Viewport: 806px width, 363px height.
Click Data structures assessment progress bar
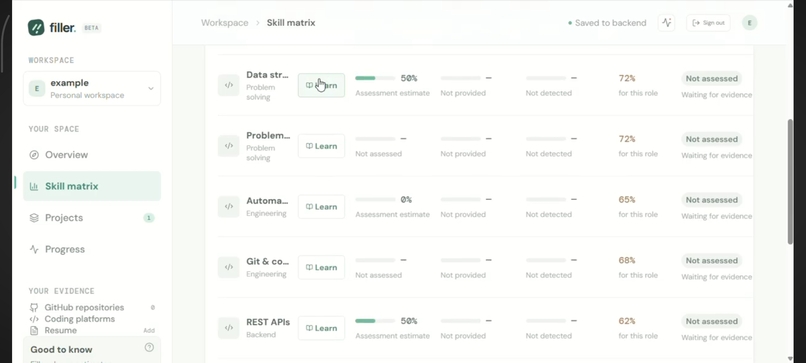pyautogui.click(x=375, y=78)
